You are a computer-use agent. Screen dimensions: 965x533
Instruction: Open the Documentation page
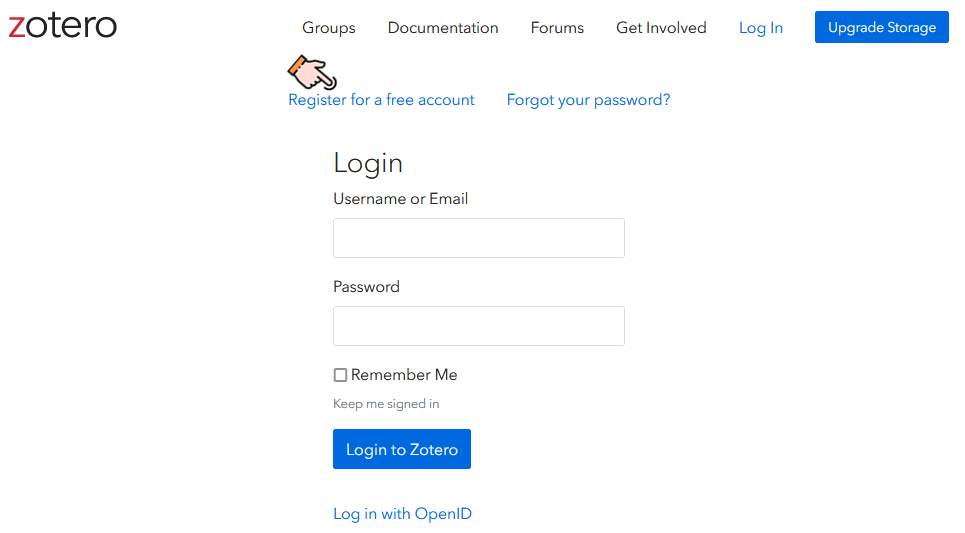442,28
